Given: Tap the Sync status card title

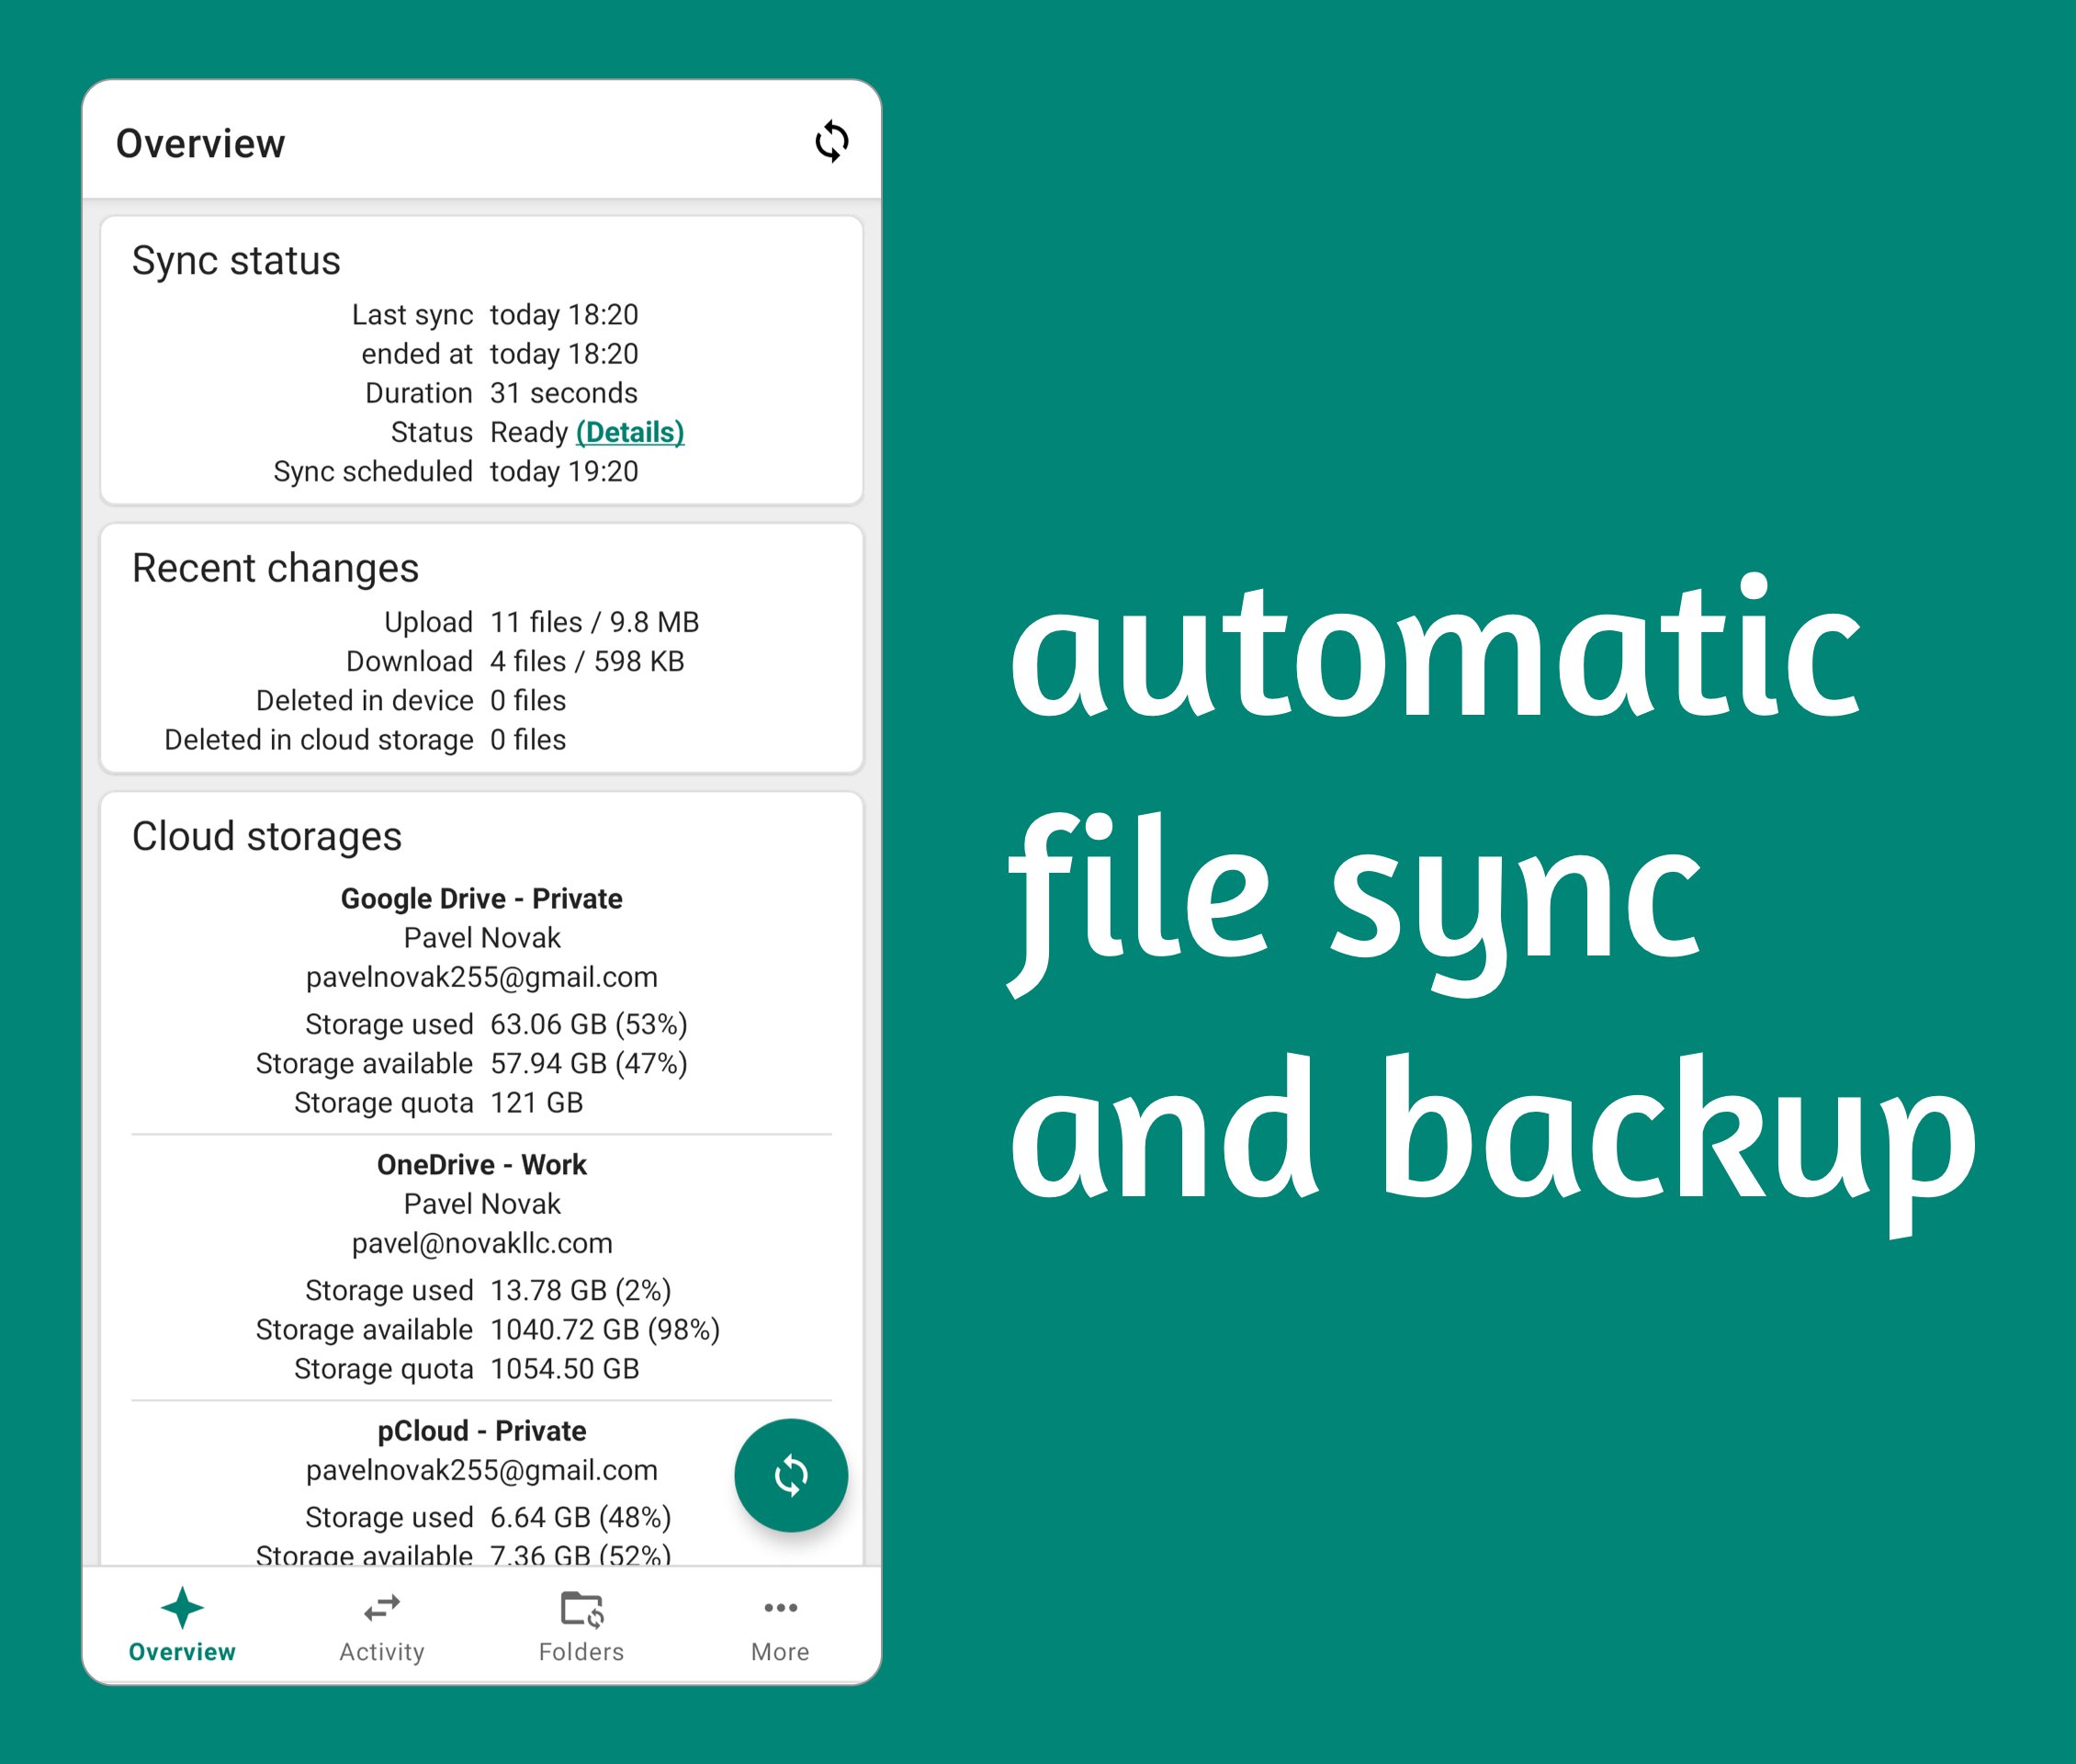Looking at the screenshot, I should coord(236,260).
